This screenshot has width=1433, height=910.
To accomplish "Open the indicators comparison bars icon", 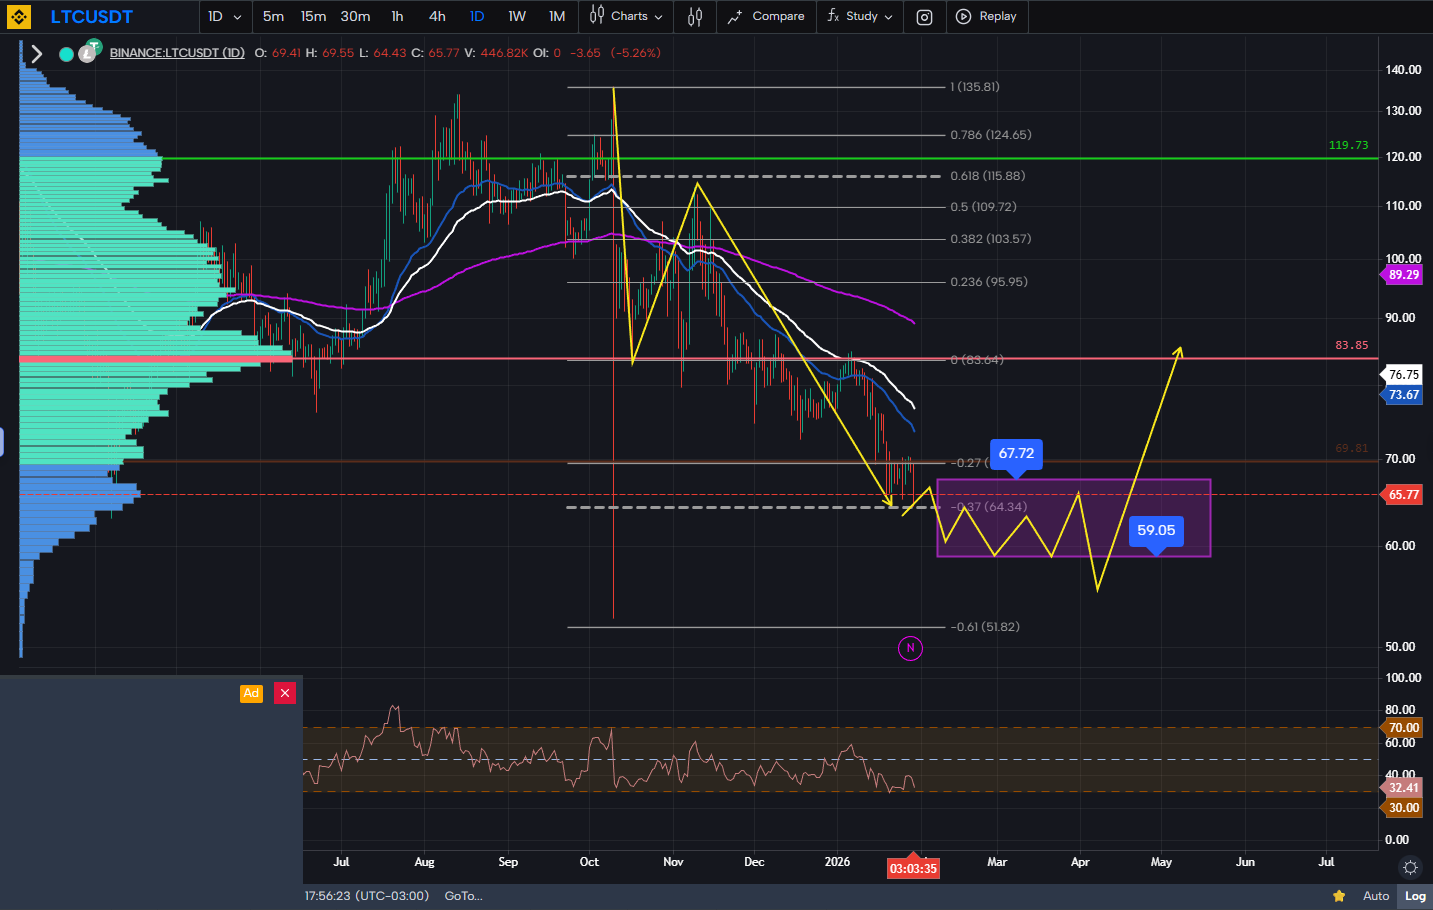I will (x=695, y=17).
